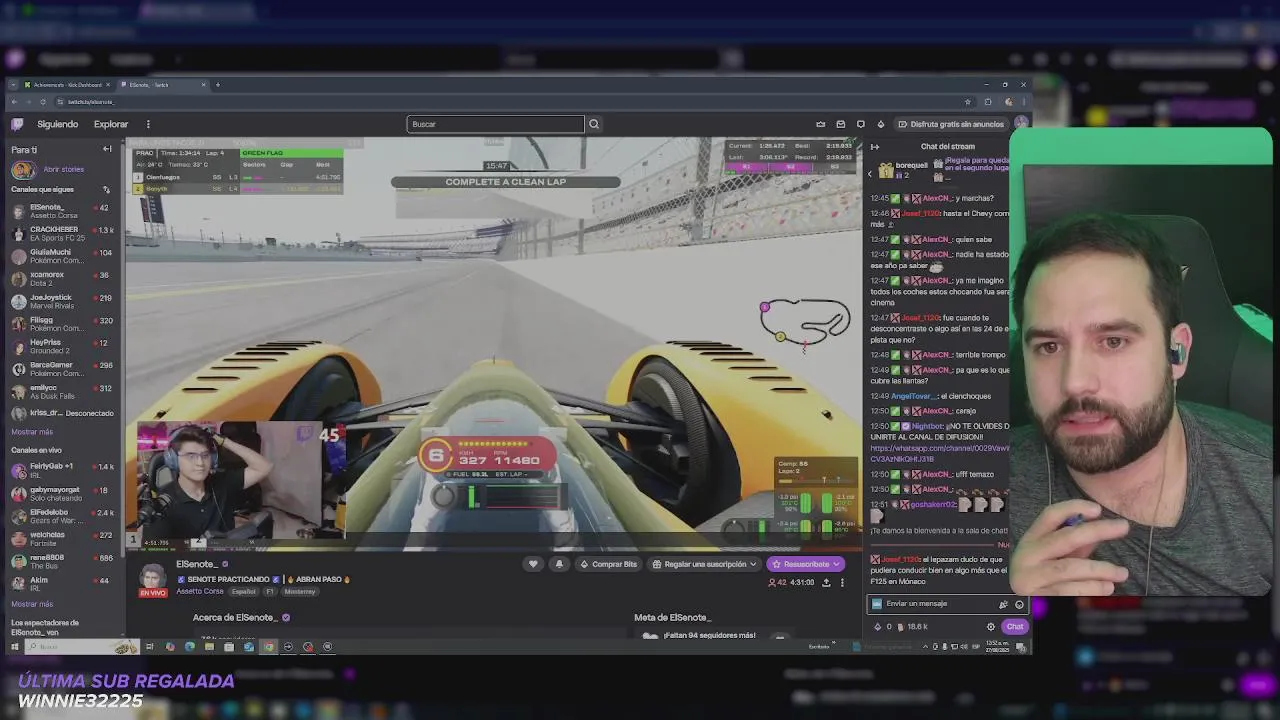Open emote picker in chat input
The image size is (1280, 720).
click(x=1019, y=604)
